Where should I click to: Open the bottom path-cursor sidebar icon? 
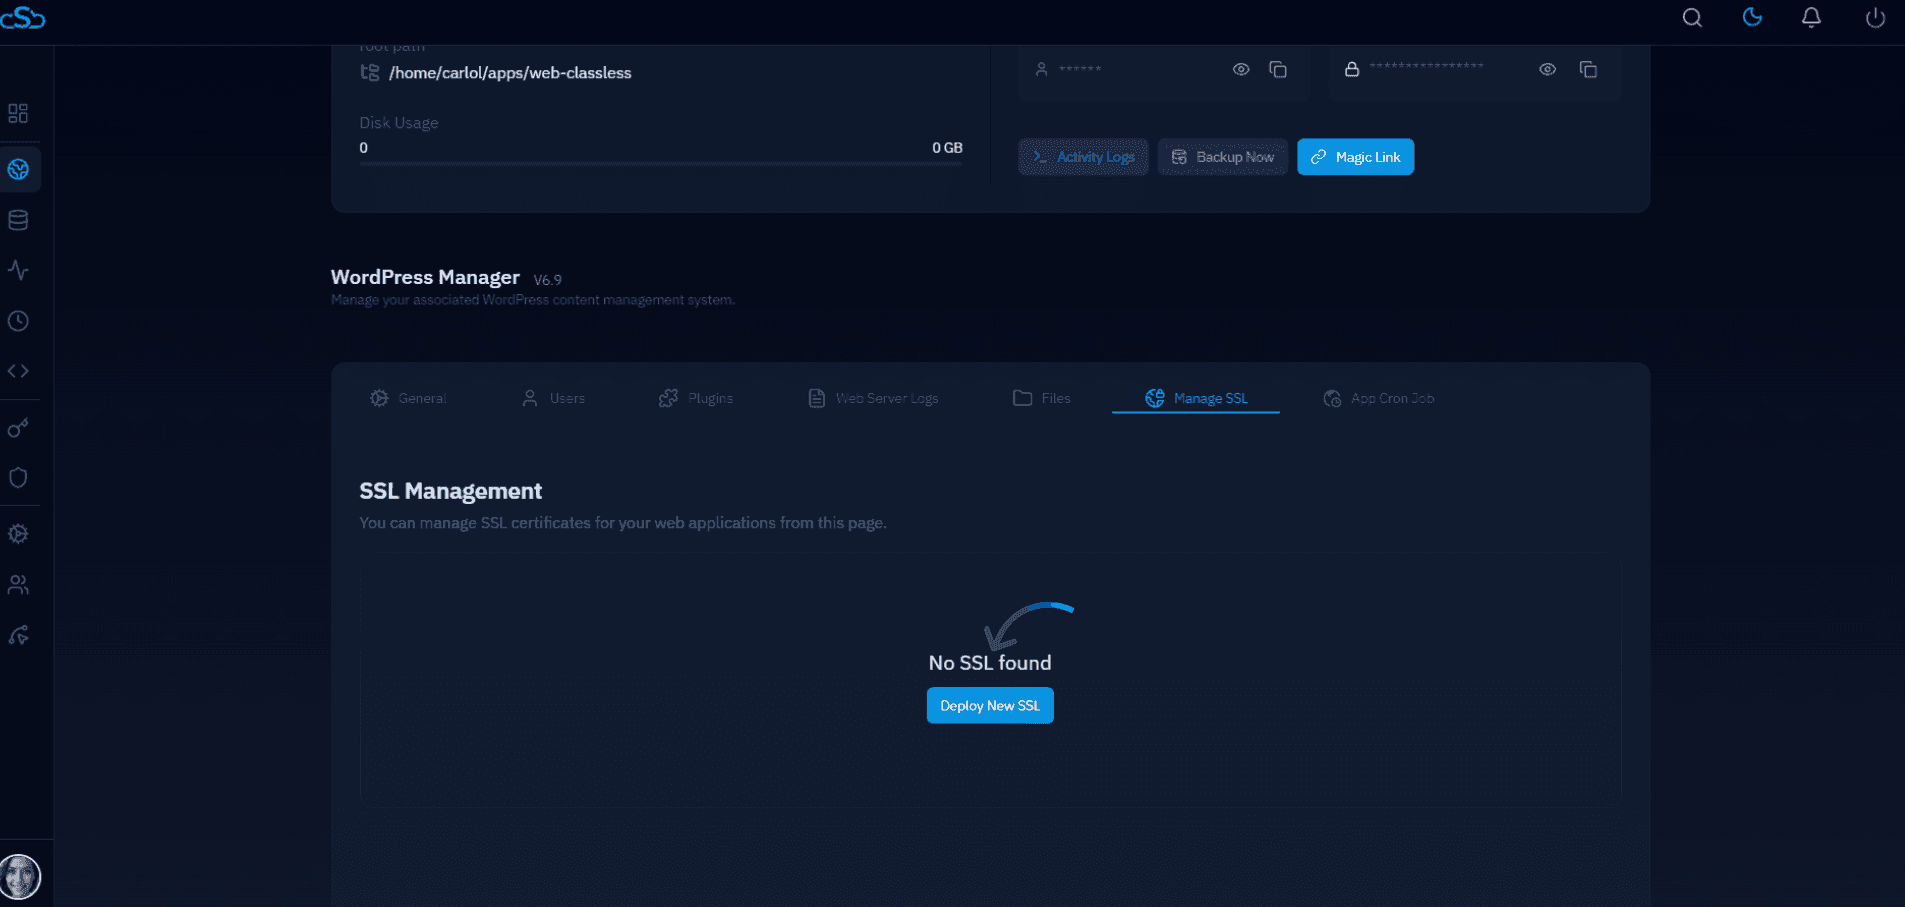[18, 635]
